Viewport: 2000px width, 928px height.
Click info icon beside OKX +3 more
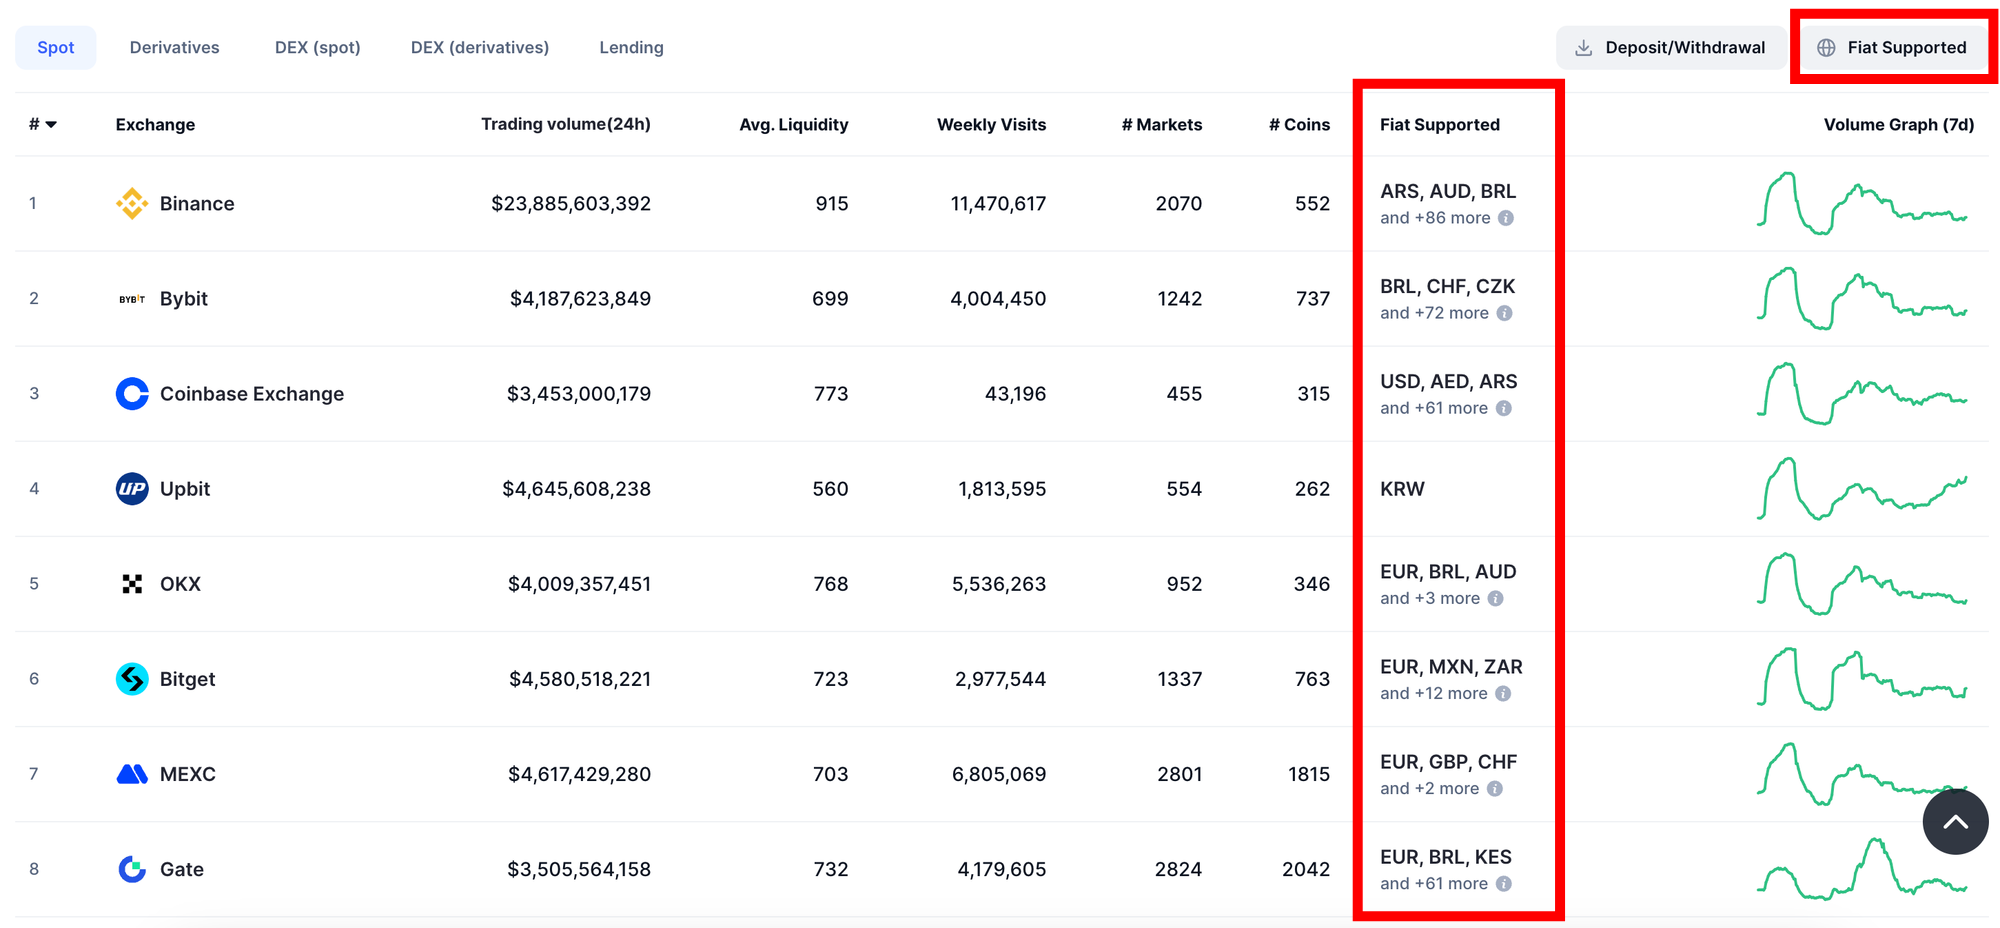(x=1496, y=598)
